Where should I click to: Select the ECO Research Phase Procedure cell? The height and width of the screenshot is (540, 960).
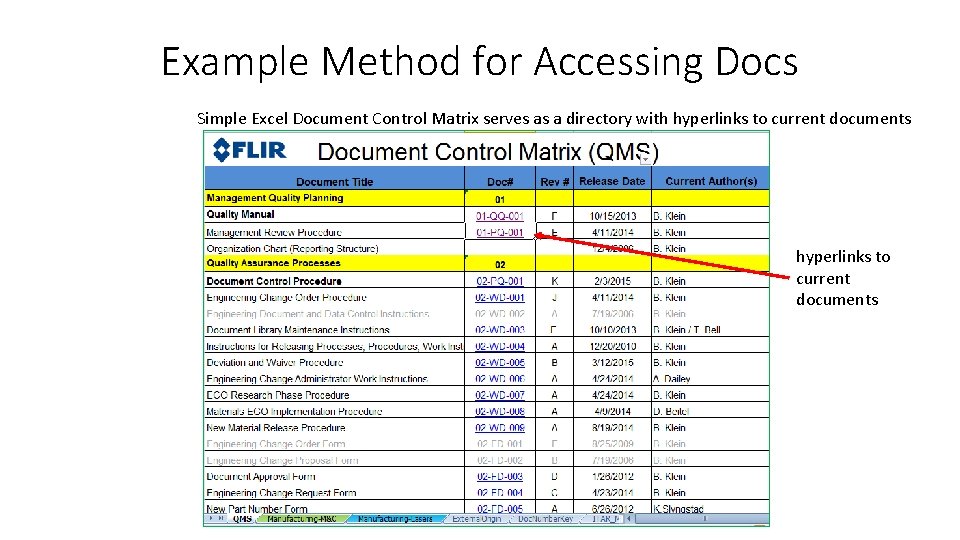click(334, 395)
